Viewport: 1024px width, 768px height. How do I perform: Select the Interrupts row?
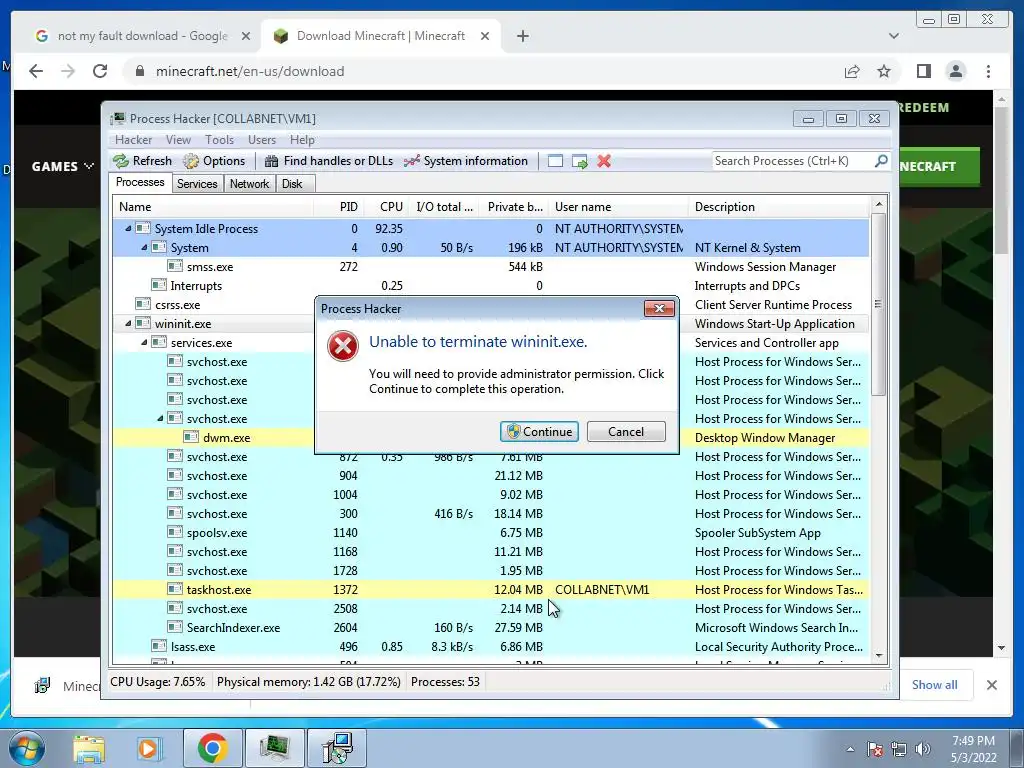pos(491,285)
